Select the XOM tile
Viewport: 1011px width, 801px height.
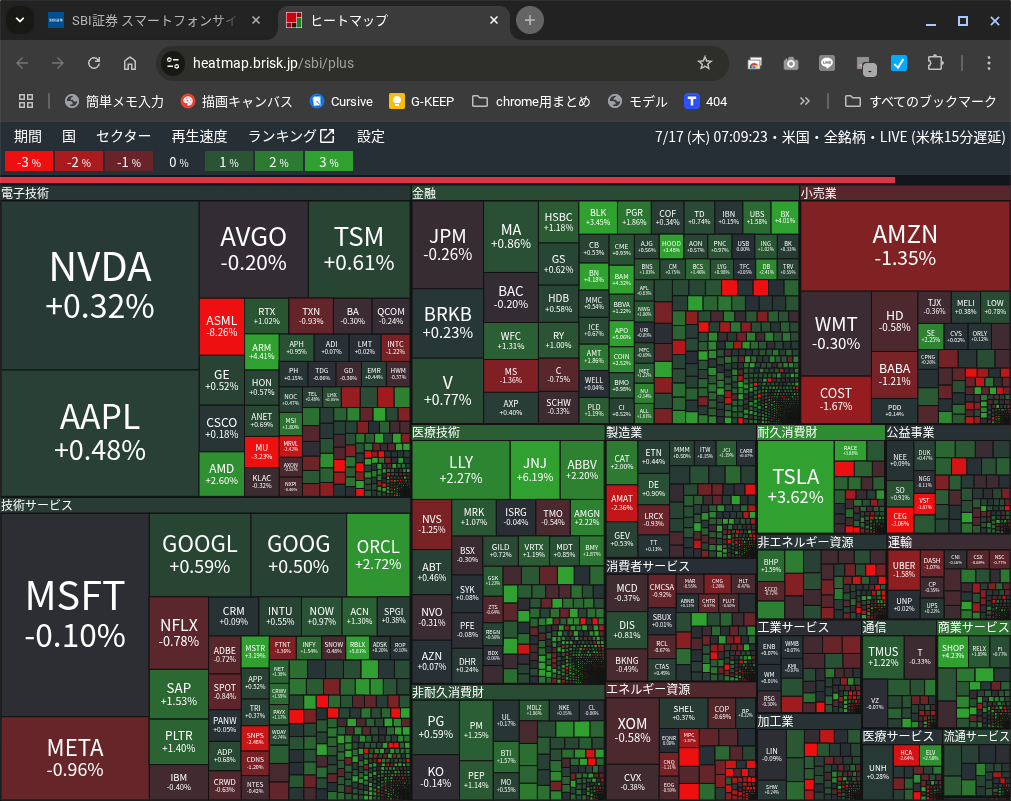tap(632, 730)
